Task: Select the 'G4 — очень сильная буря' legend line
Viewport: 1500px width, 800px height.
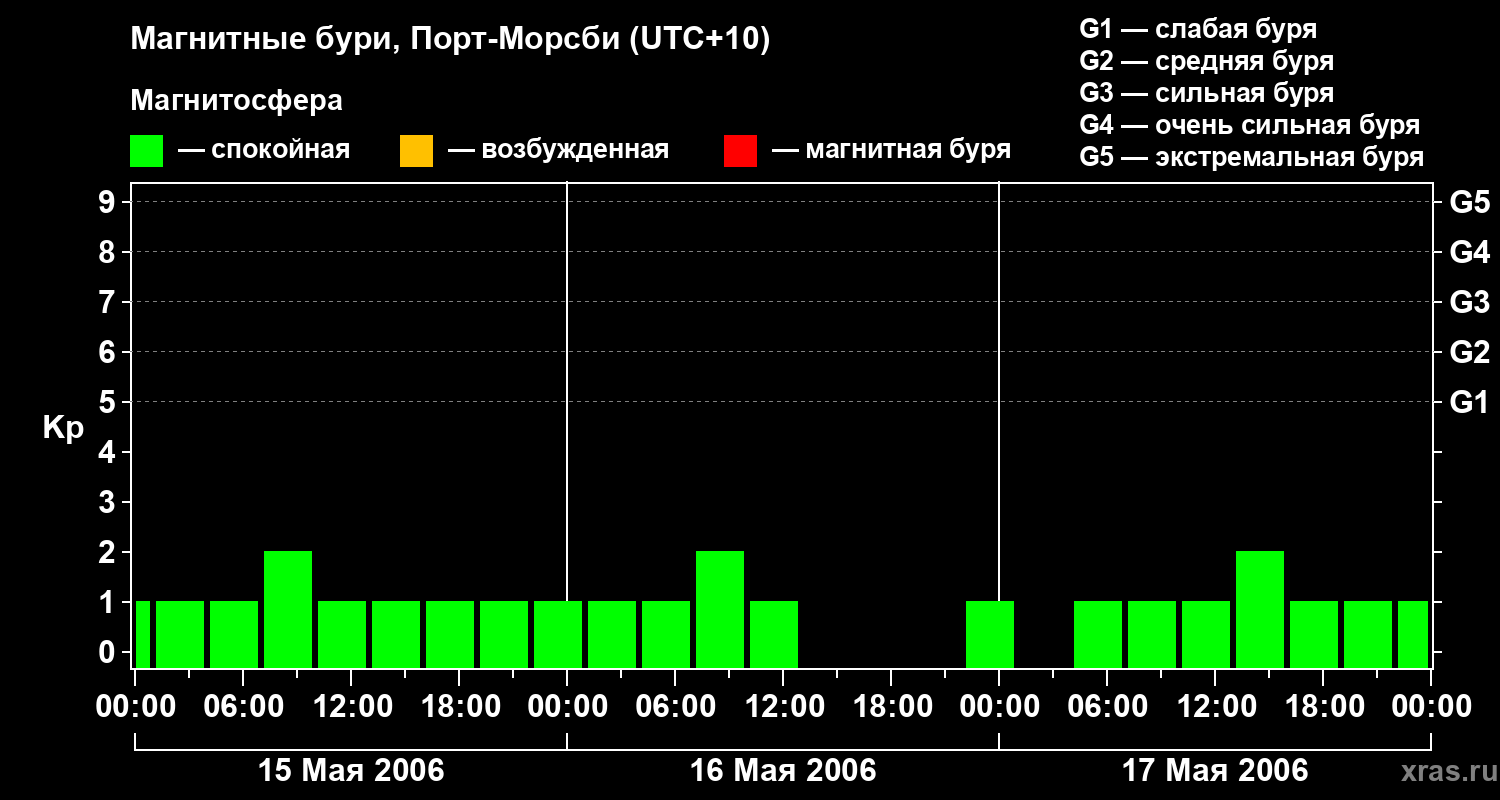Action: (x=1250, y=125)
